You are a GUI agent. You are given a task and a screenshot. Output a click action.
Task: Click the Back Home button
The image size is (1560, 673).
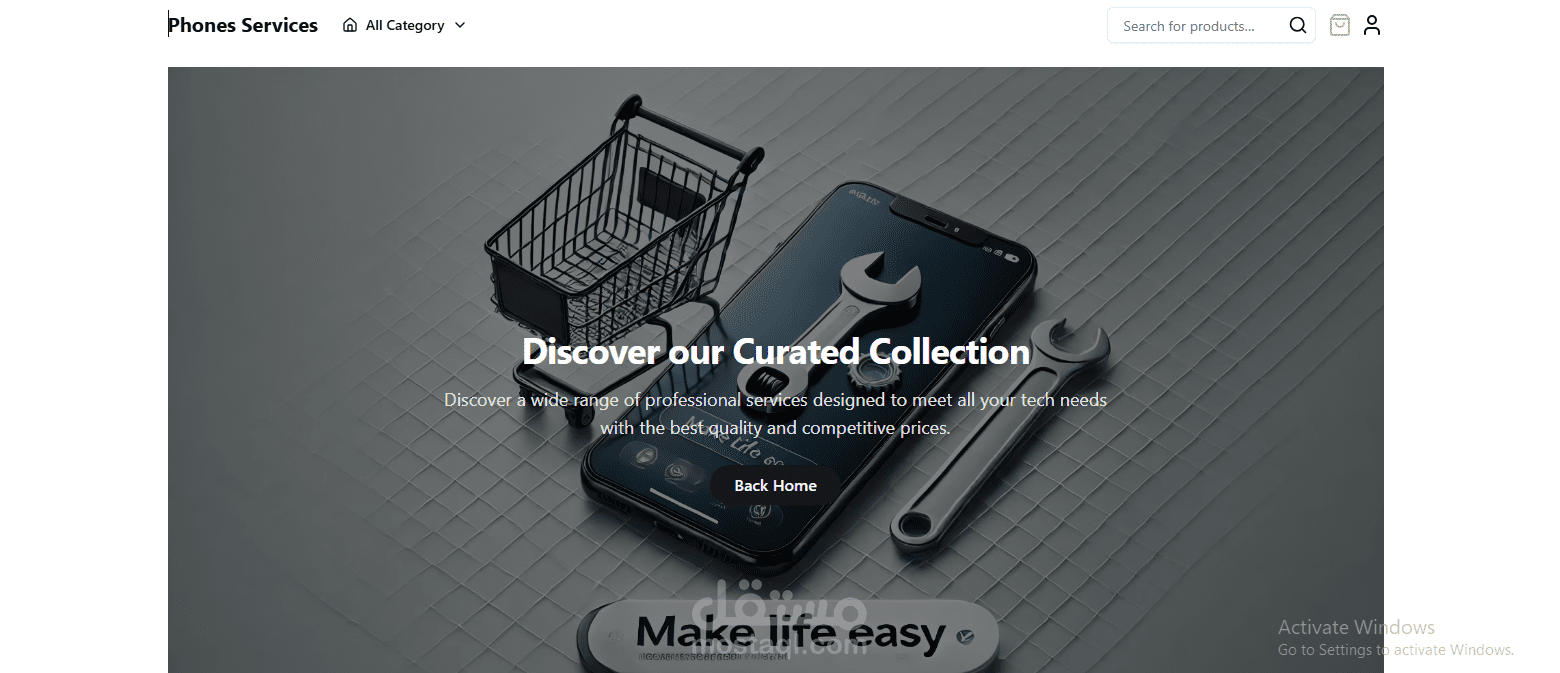pos(775,485)
